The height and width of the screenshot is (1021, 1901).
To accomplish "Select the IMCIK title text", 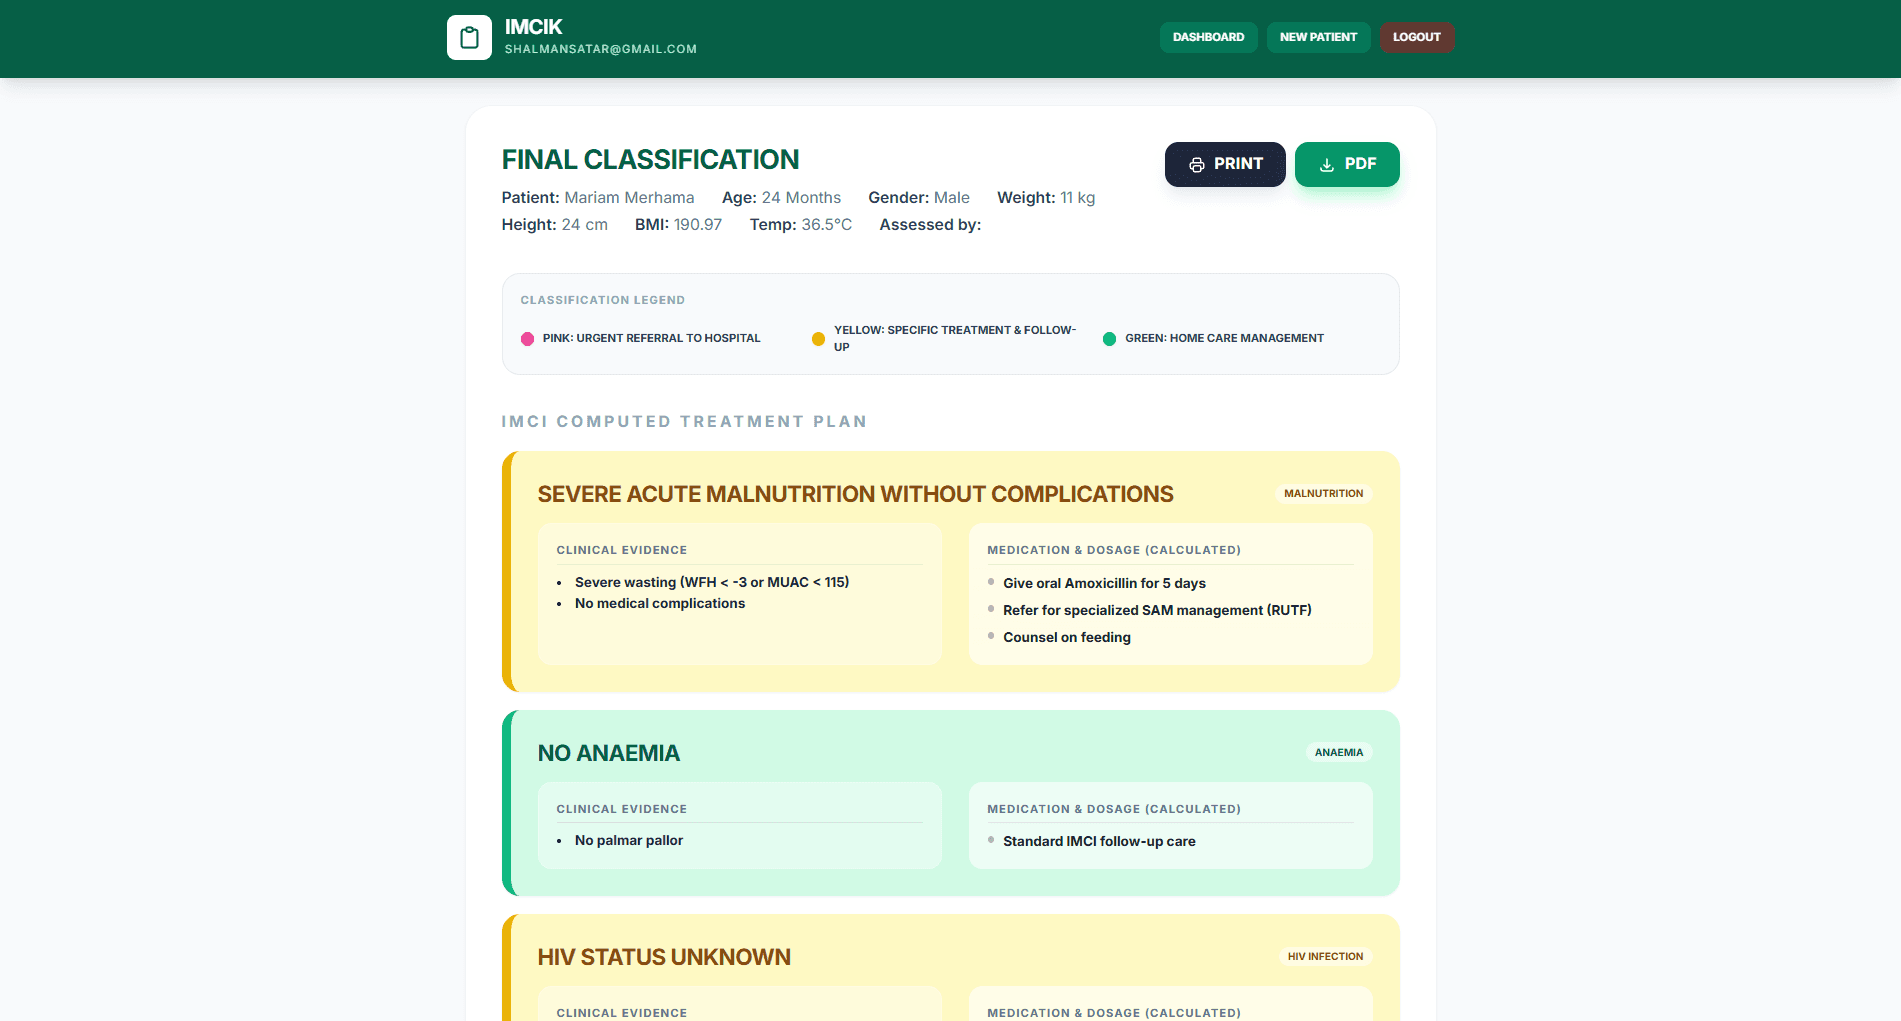I will click(533, 27).
